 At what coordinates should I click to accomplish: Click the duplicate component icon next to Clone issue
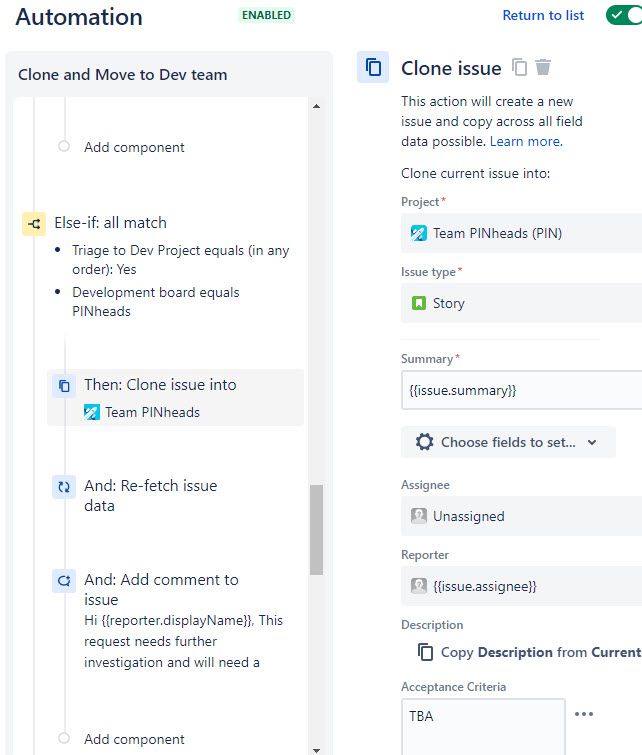pos(519,67)
